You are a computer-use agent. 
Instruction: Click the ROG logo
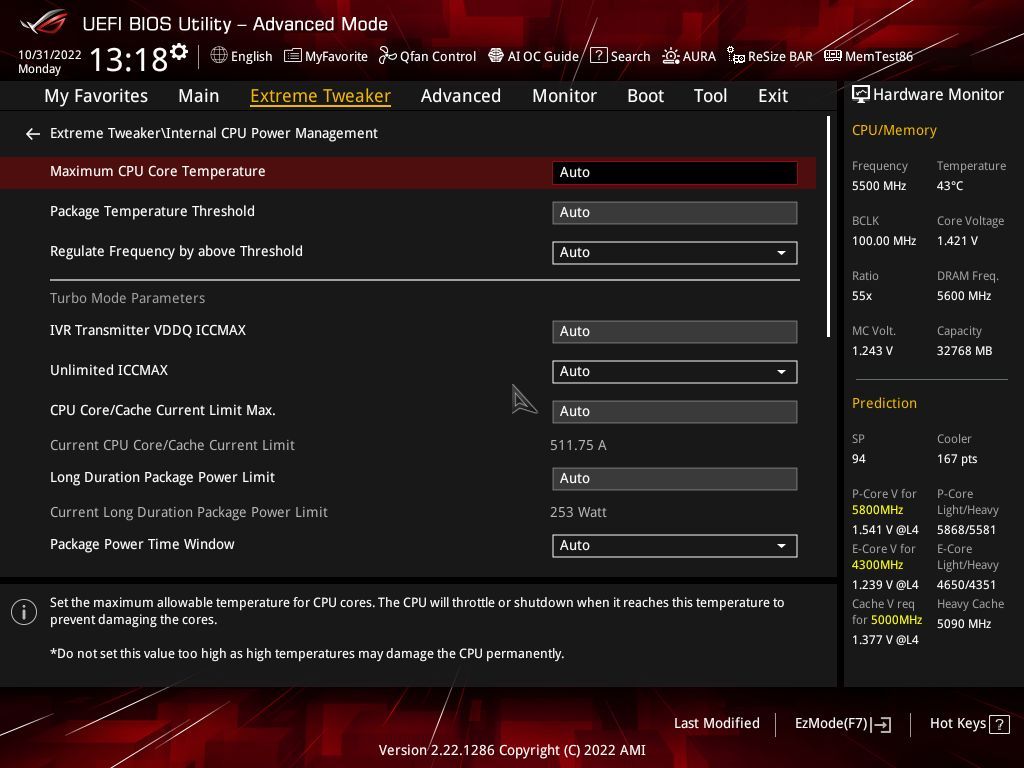point(43,22)
